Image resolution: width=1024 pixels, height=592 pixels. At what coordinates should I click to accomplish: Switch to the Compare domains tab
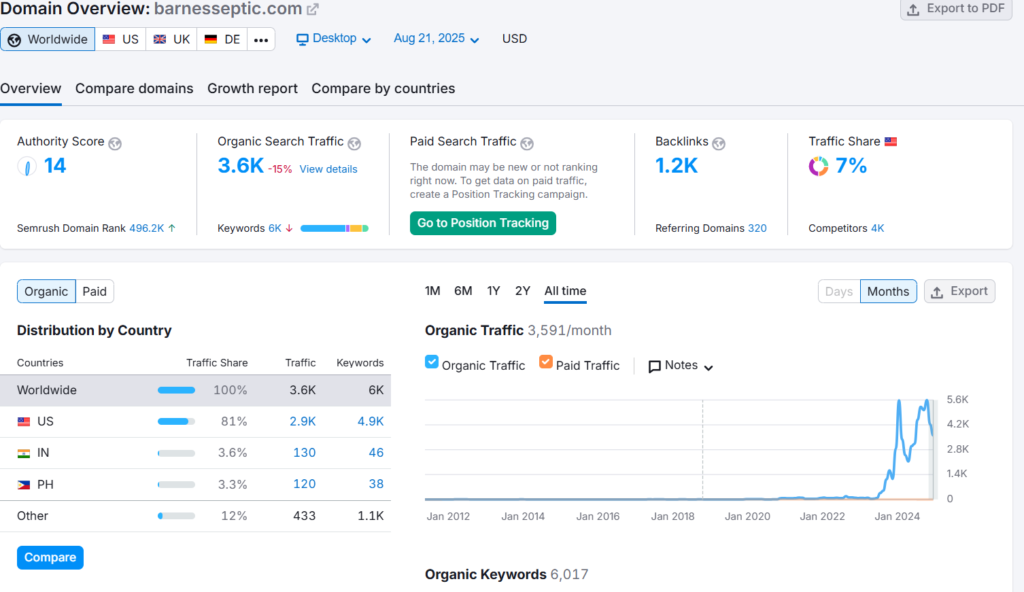pos(134,89)
